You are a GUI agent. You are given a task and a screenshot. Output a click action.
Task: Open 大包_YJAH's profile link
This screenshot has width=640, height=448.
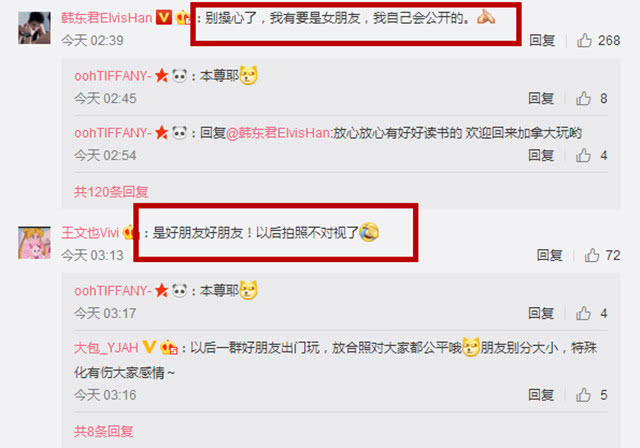pyautogui.click(x=106, y=348)
